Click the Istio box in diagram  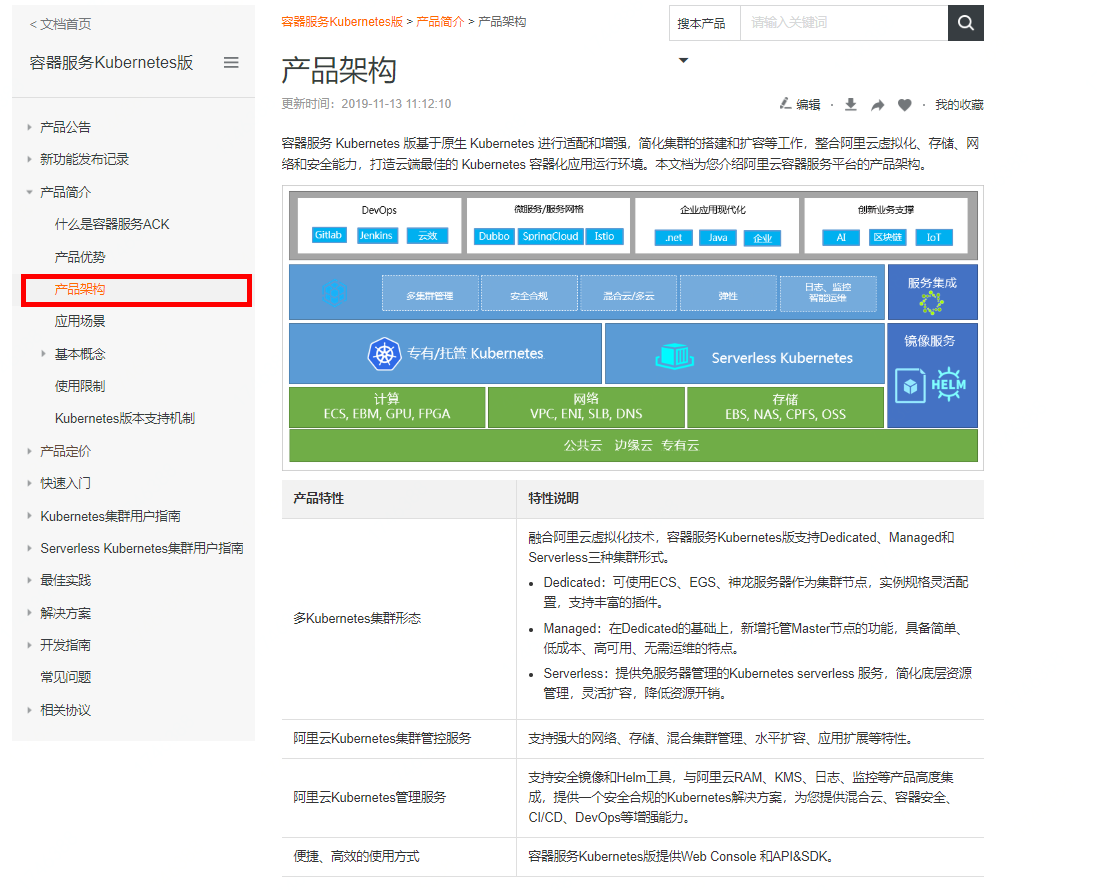point(604,236)
